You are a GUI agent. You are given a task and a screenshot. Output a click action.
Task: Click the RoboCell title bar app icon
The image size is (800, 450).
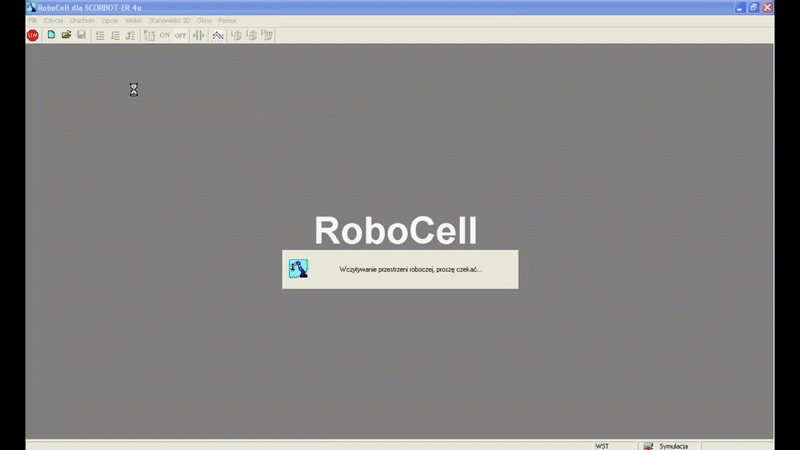coord(31,7)
